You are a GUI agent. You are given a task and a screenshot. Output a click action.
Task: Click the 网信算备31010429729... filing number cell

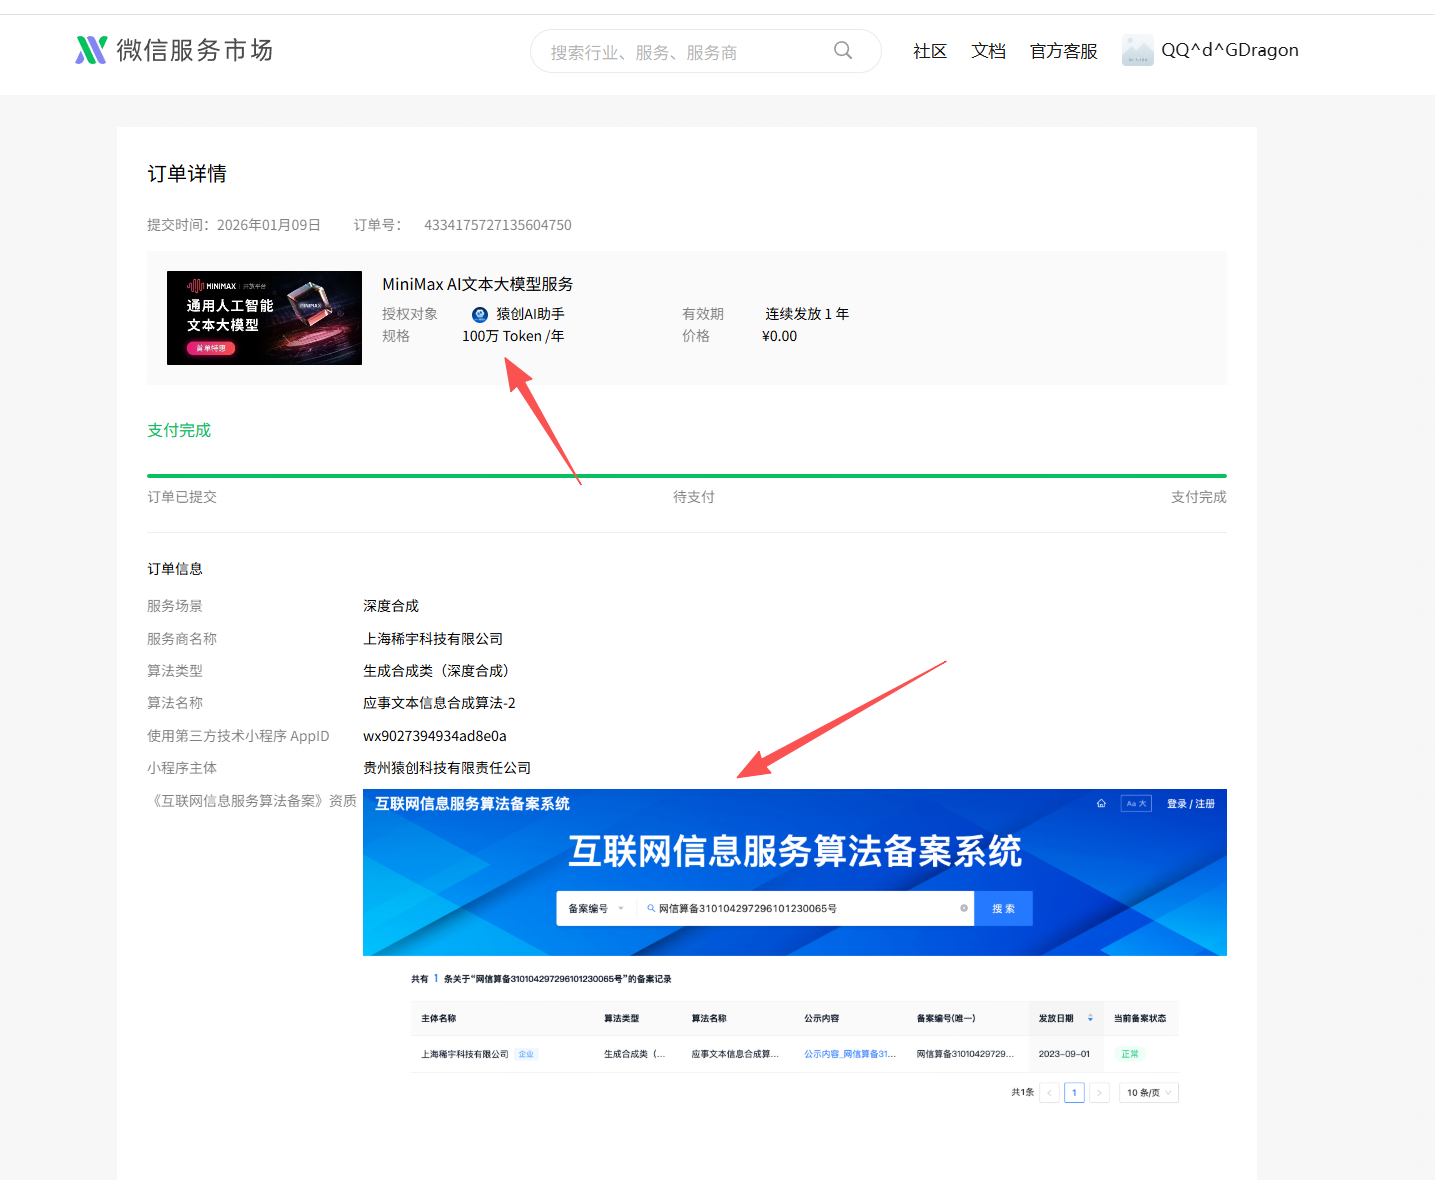965,1054
